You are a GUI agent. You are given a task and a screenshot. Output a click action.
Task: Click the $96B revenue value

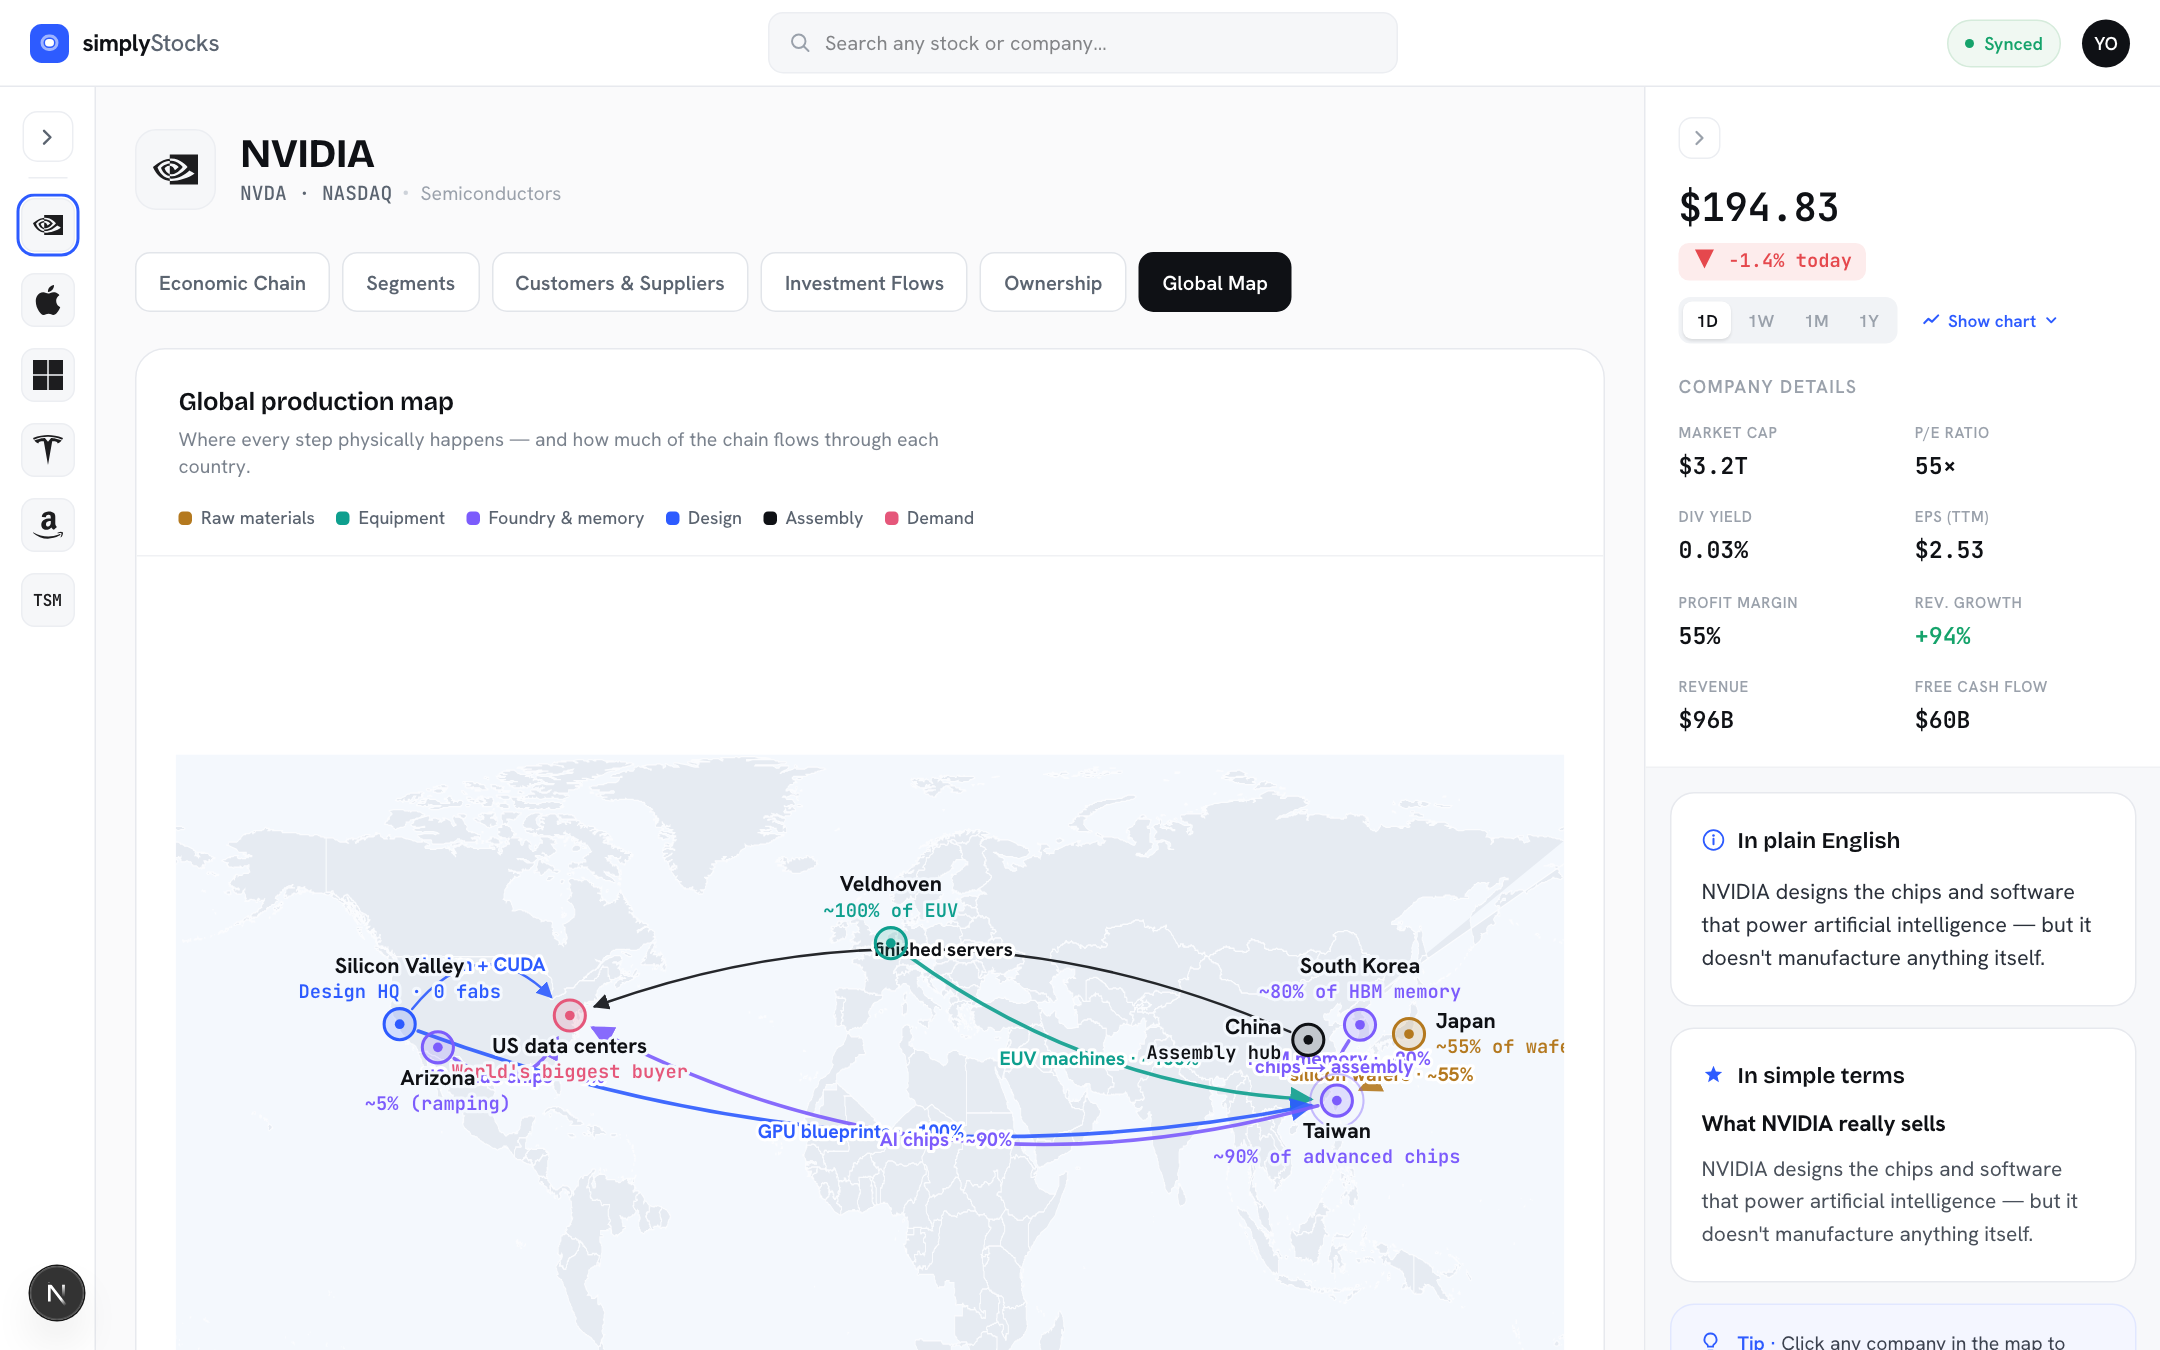click(x=1706, y=720)
